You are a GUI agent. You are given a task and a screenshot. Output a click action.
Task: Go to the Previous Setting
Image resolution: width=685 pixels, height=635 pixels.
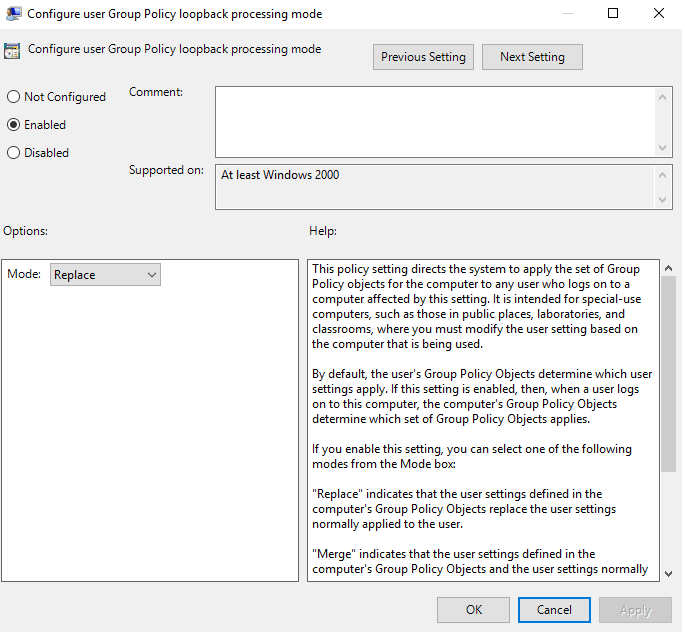tap(423, 57)
